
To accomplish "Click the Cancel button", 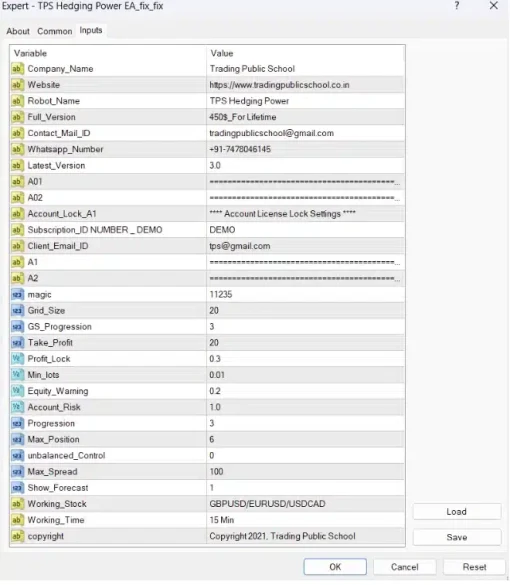I will (404, 567).
